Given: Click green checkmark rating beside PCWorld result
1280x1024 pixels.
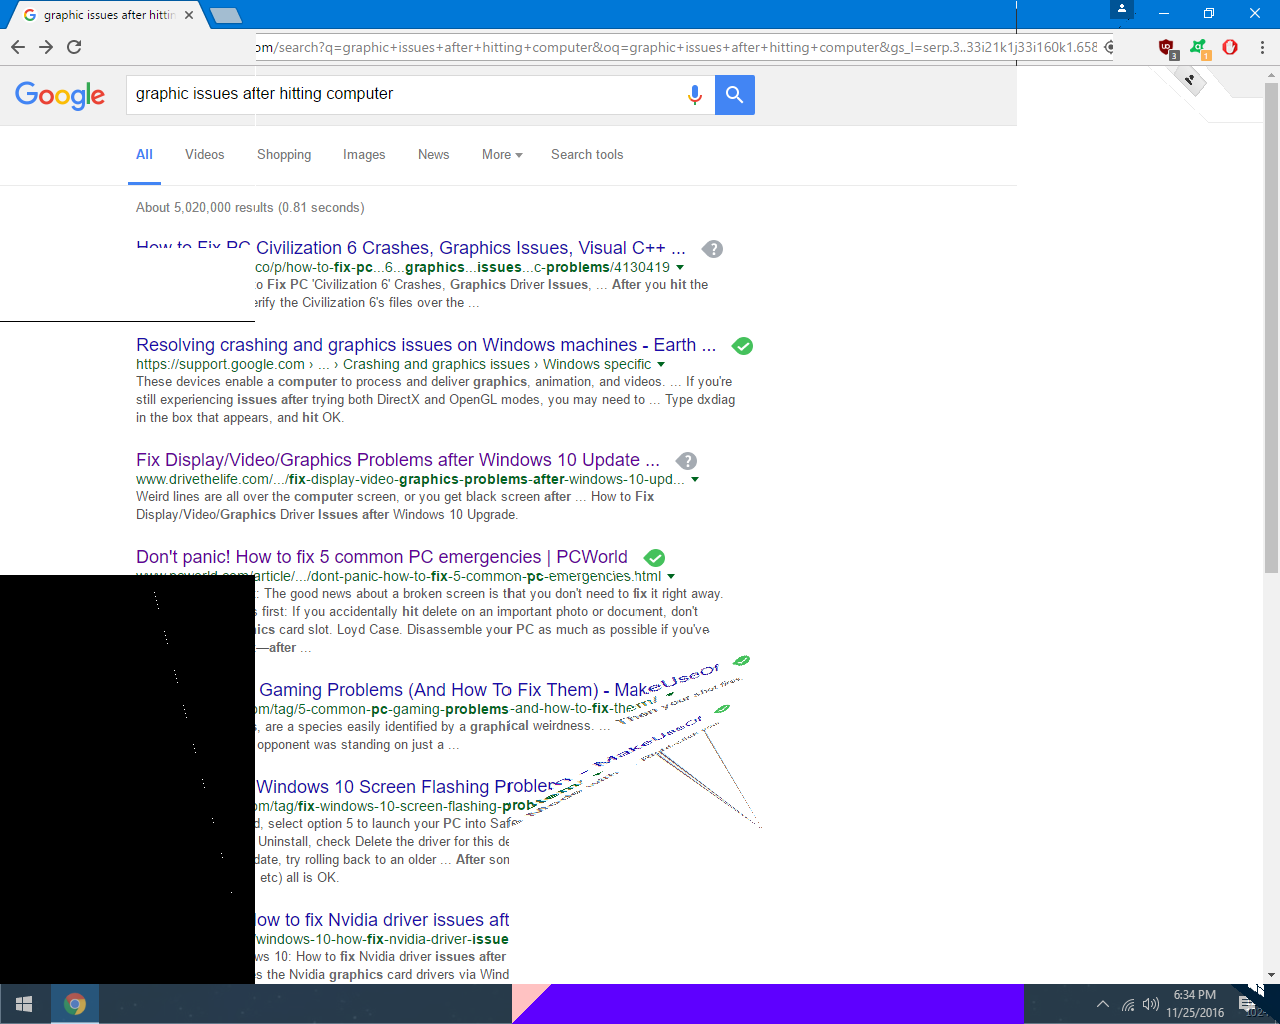Looking at the screenshot, I should click(654, 558).
